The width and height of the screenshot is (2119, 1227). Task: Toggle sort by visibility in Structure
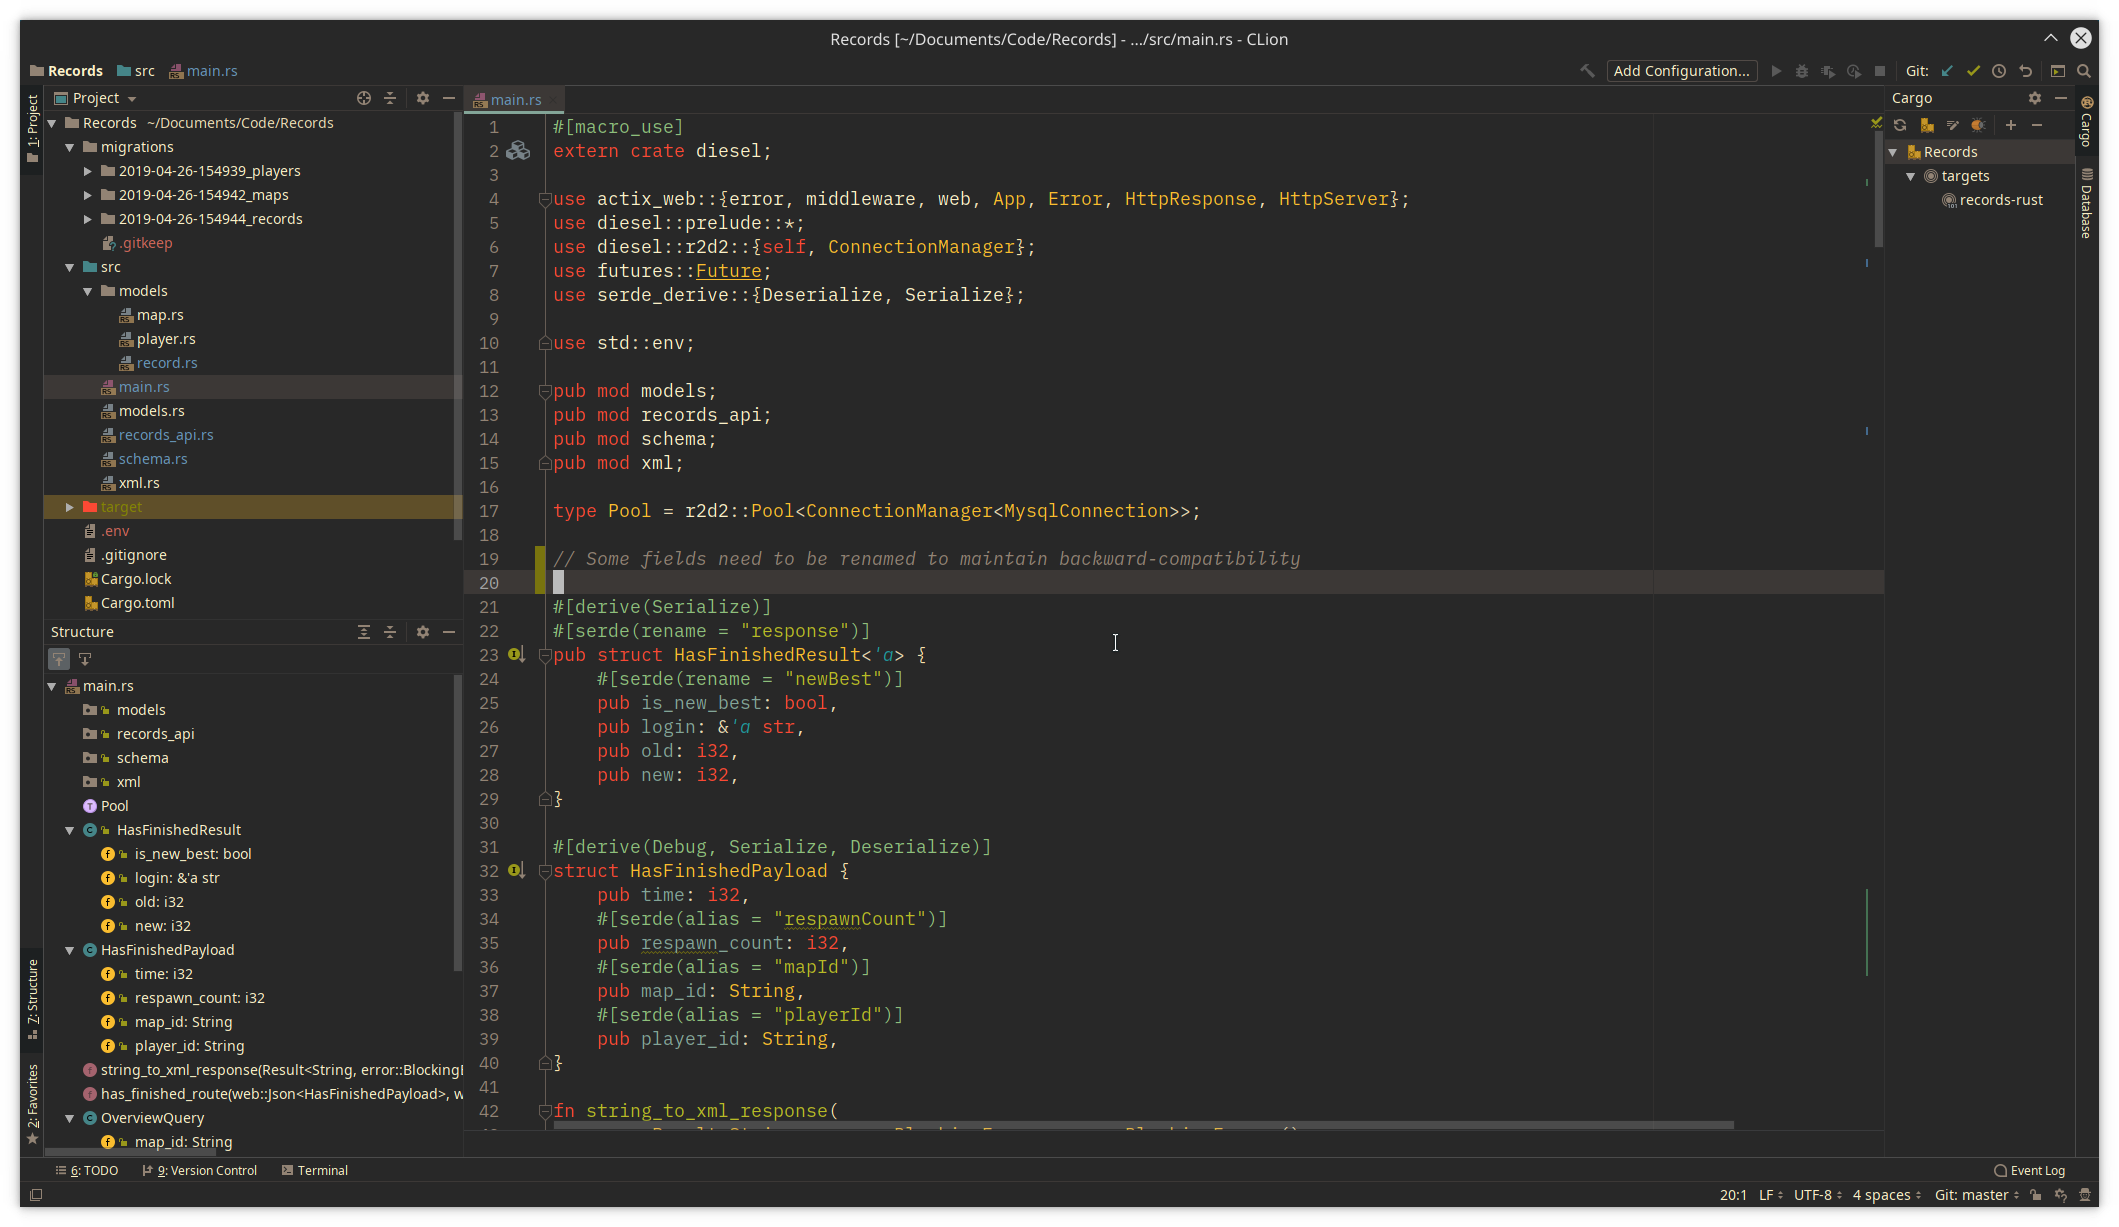coord(59,659)
